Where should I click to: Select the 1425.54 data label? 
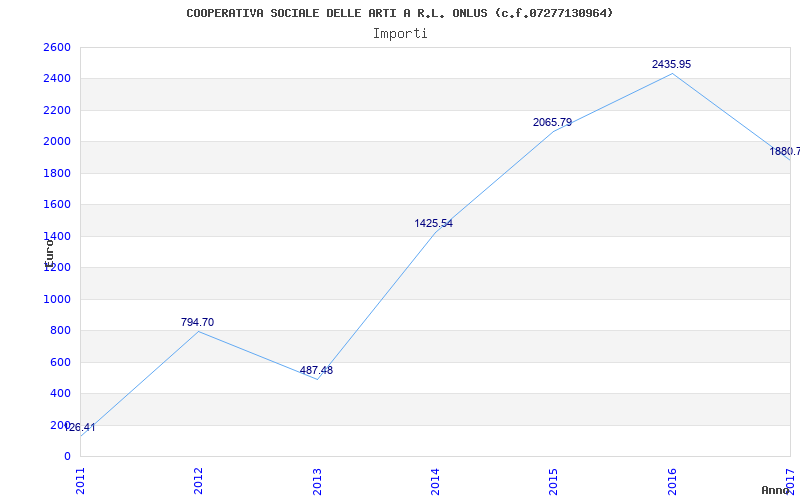point(433,223)
